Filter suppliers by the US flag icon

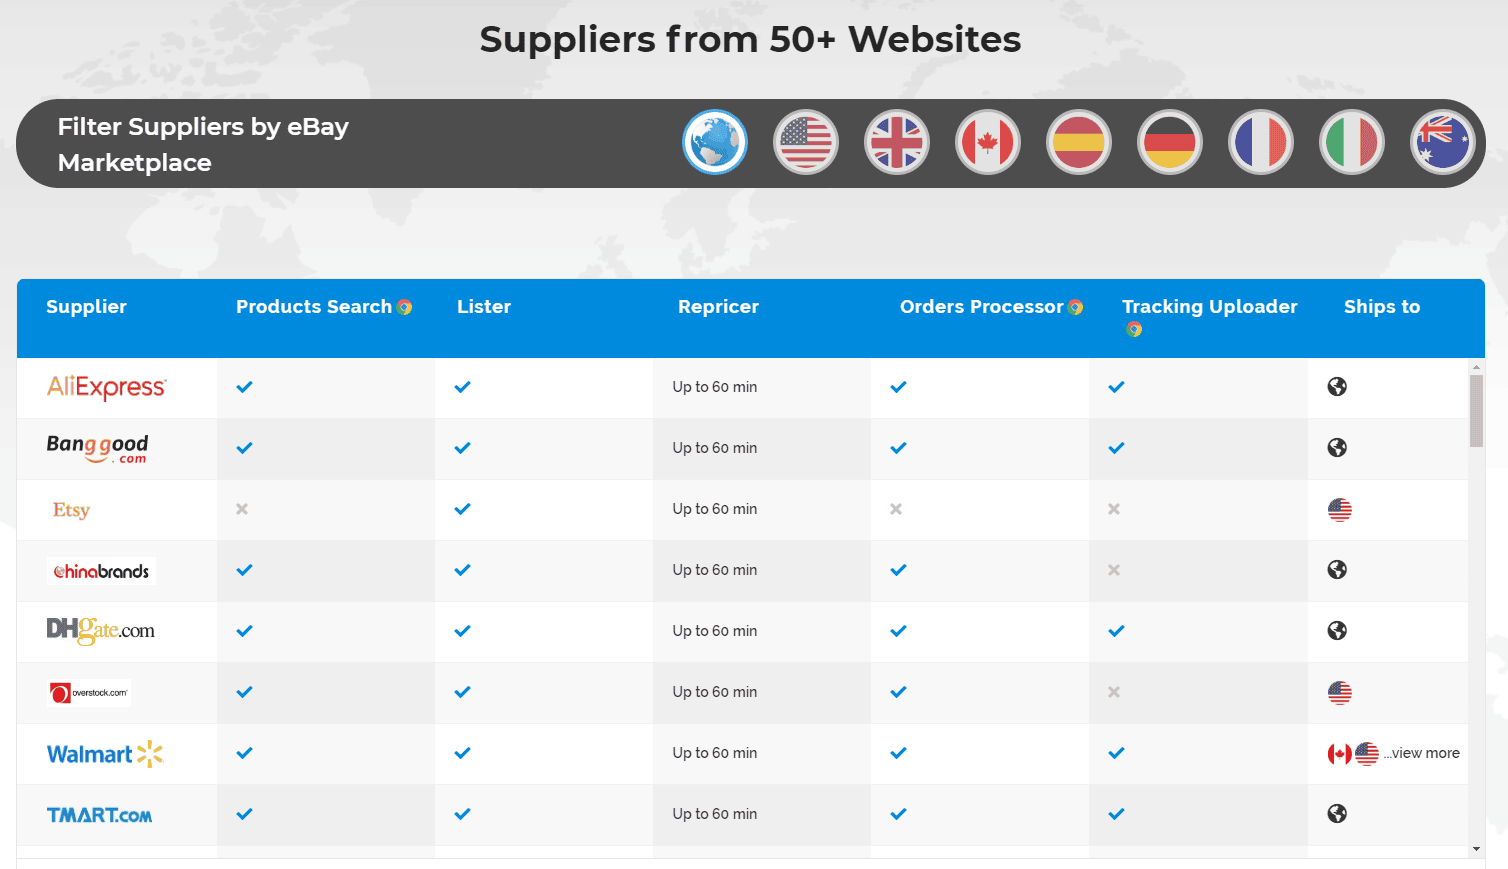pos(805,142)
